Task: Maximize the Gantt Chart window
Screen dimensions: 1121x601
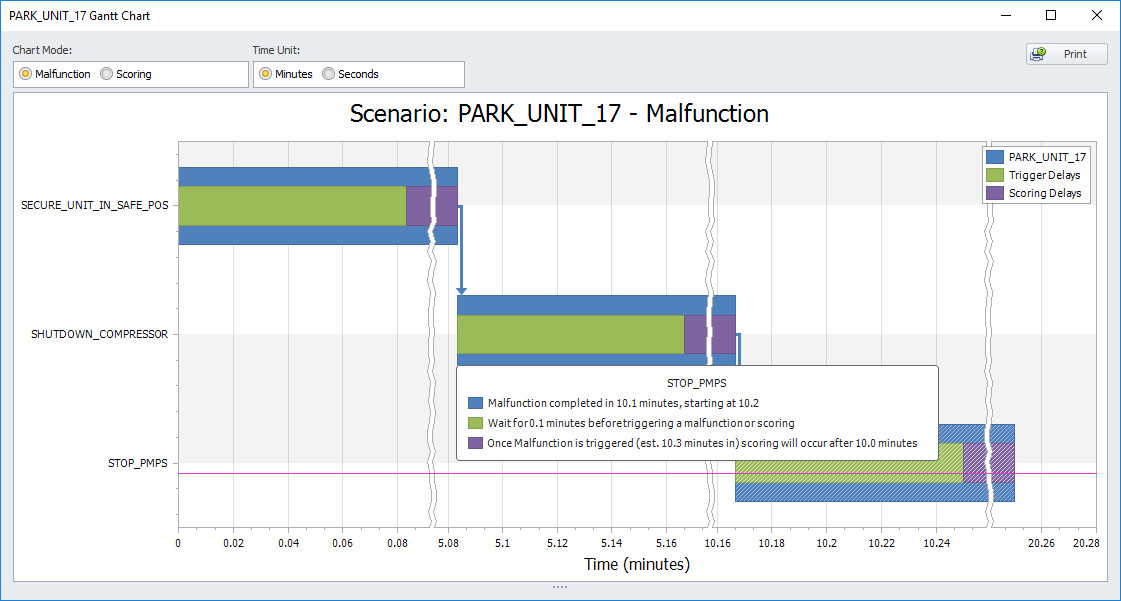Action: click(x=1051, y=16)
